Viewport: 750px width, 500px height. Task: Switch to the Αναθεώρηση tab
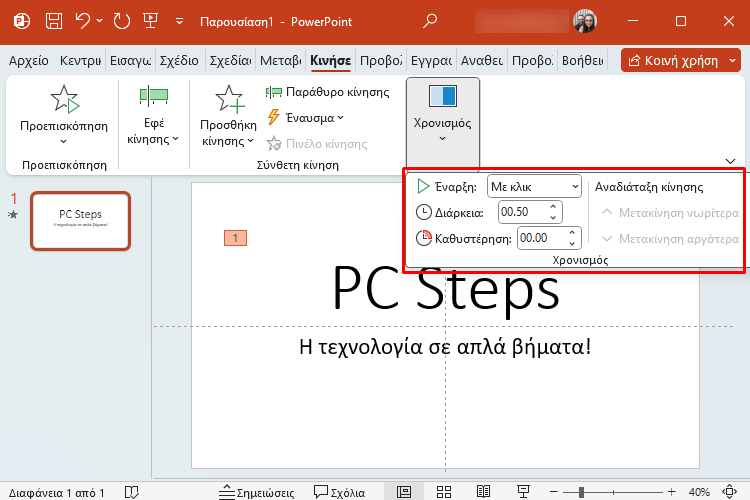coord(482,61)
